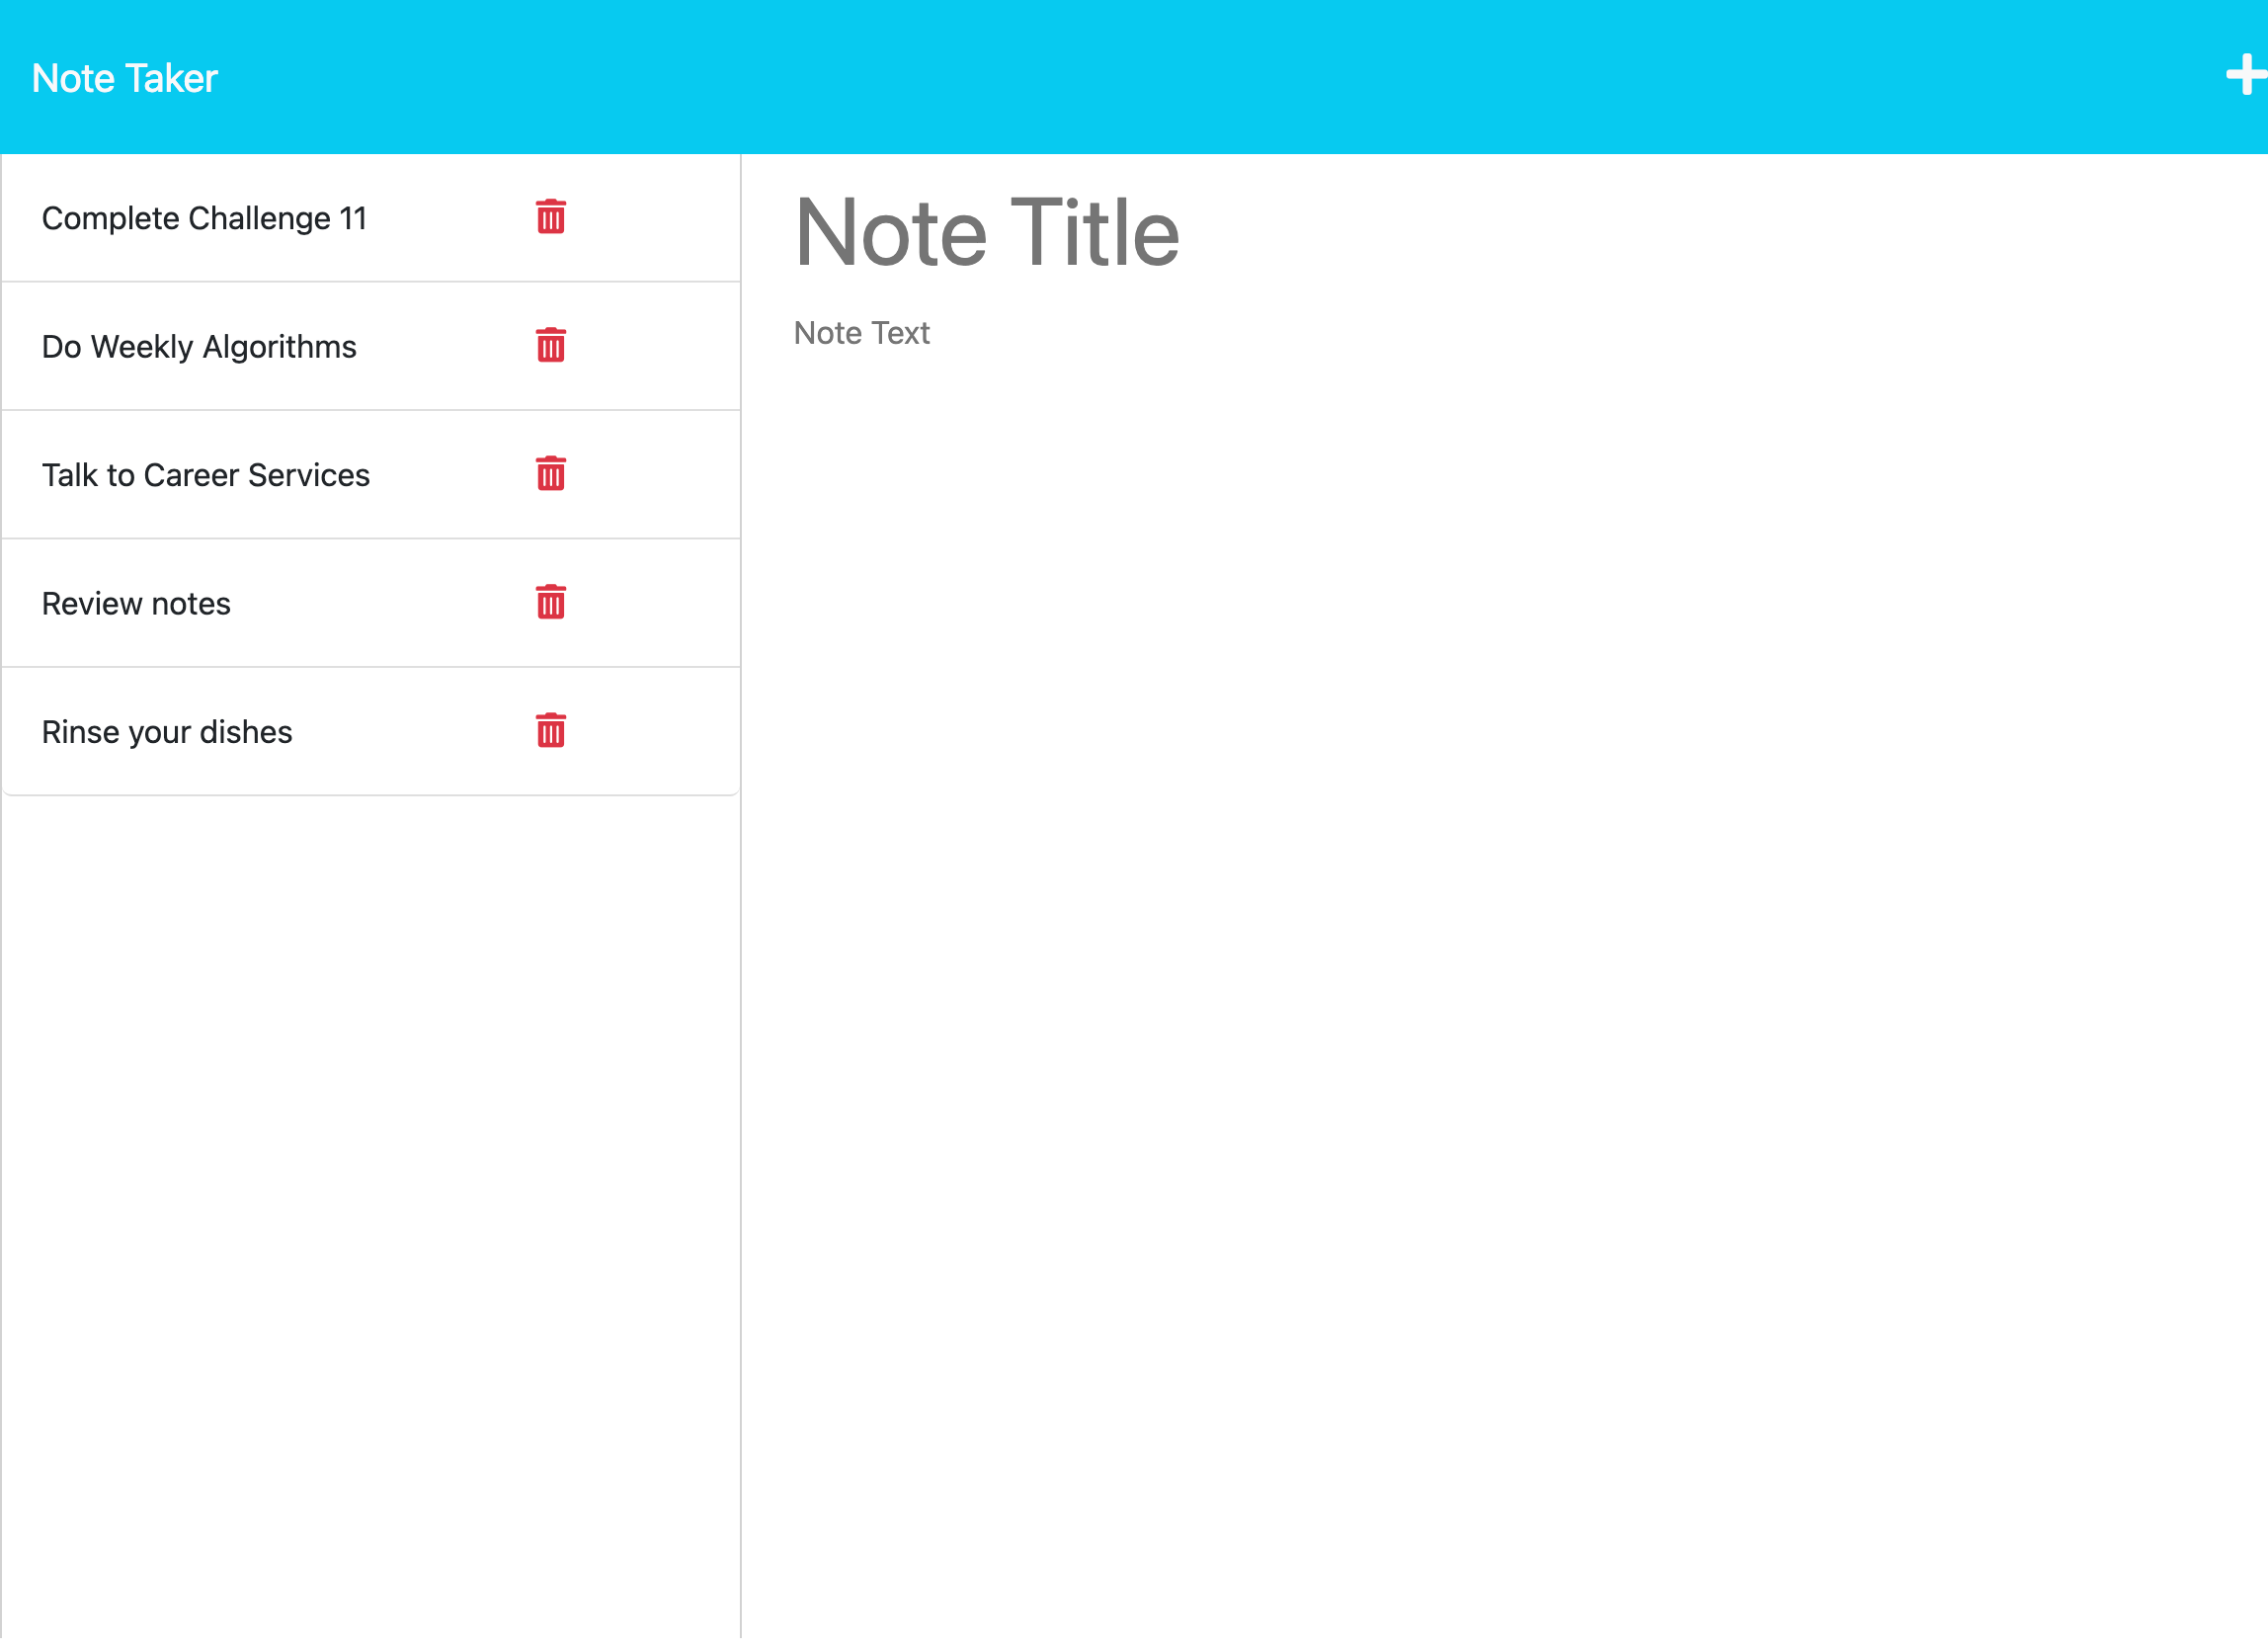
Task: Open the "Complete Challenge 11" note
Action: (x=204, y=218)
